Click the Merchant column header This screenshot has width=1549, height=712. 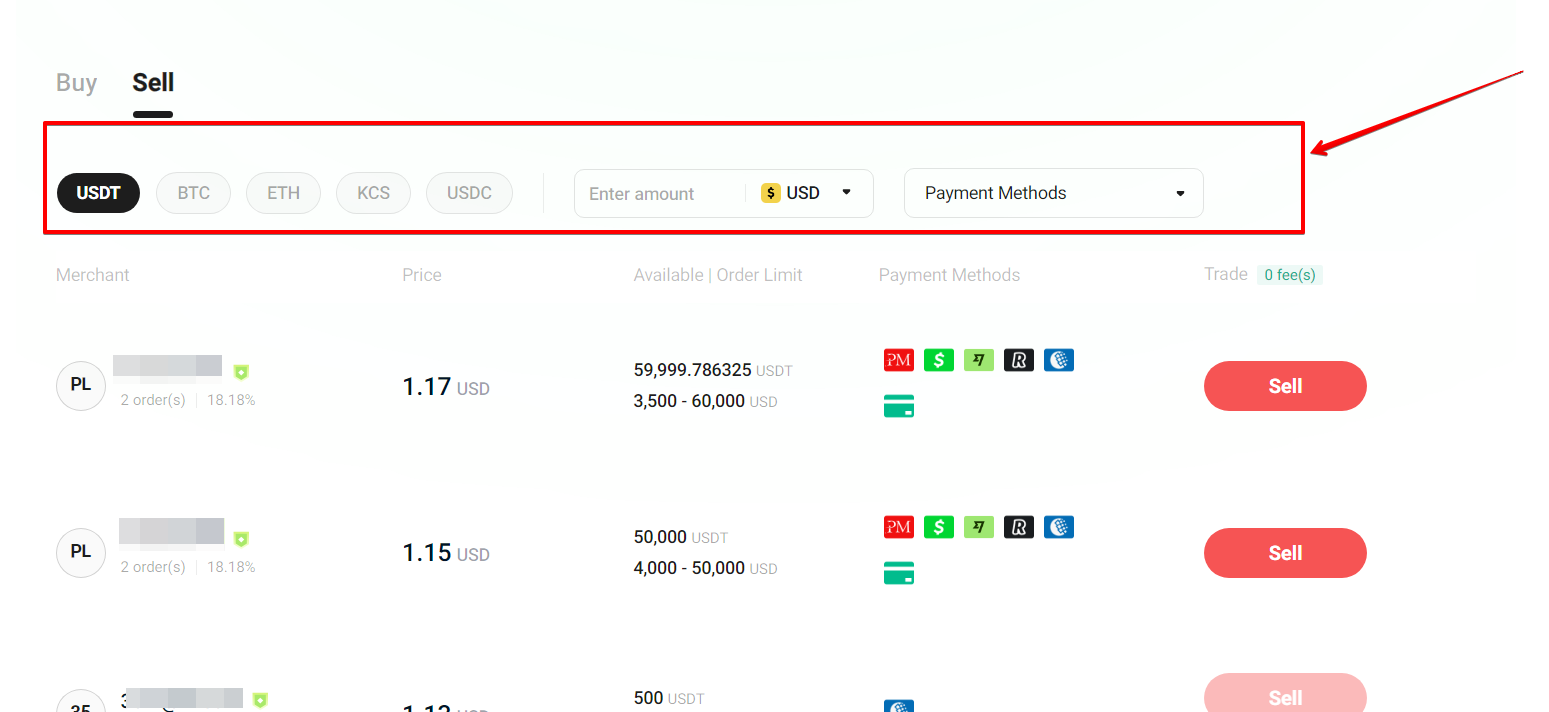(x=93, y=275)
